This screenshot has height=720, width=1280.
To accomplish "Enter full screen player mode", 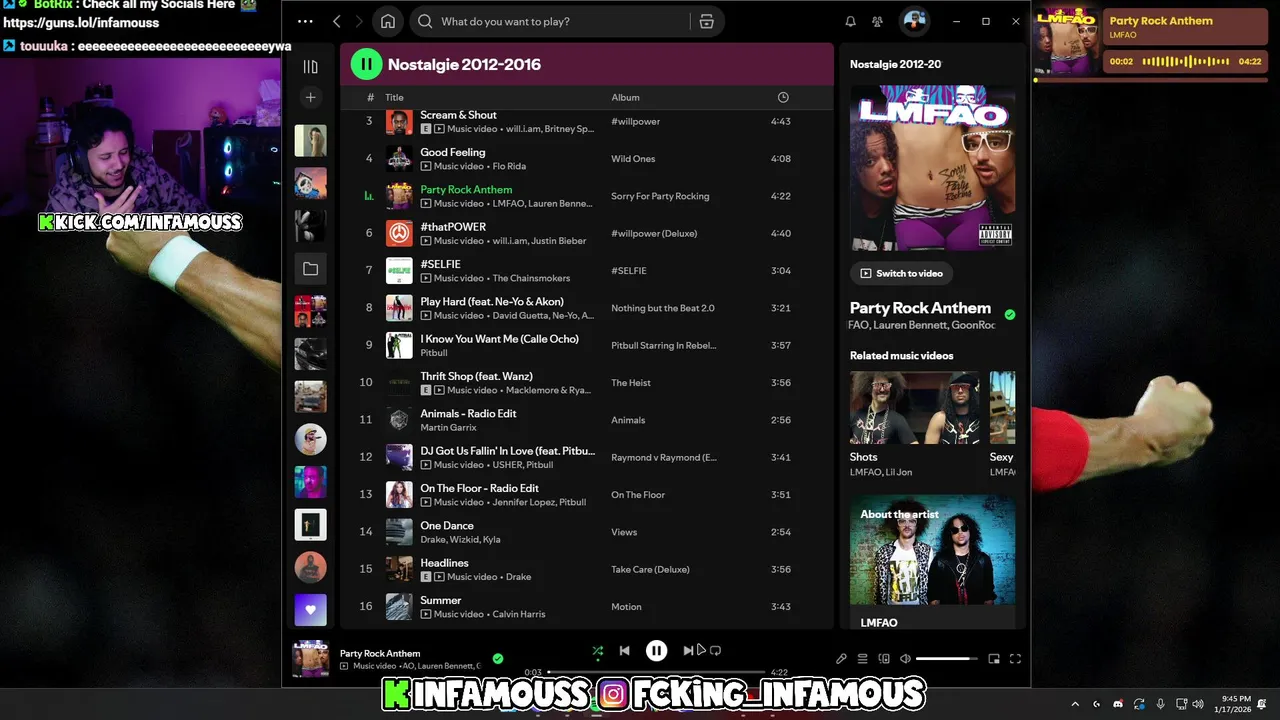I will (1015, 659).
